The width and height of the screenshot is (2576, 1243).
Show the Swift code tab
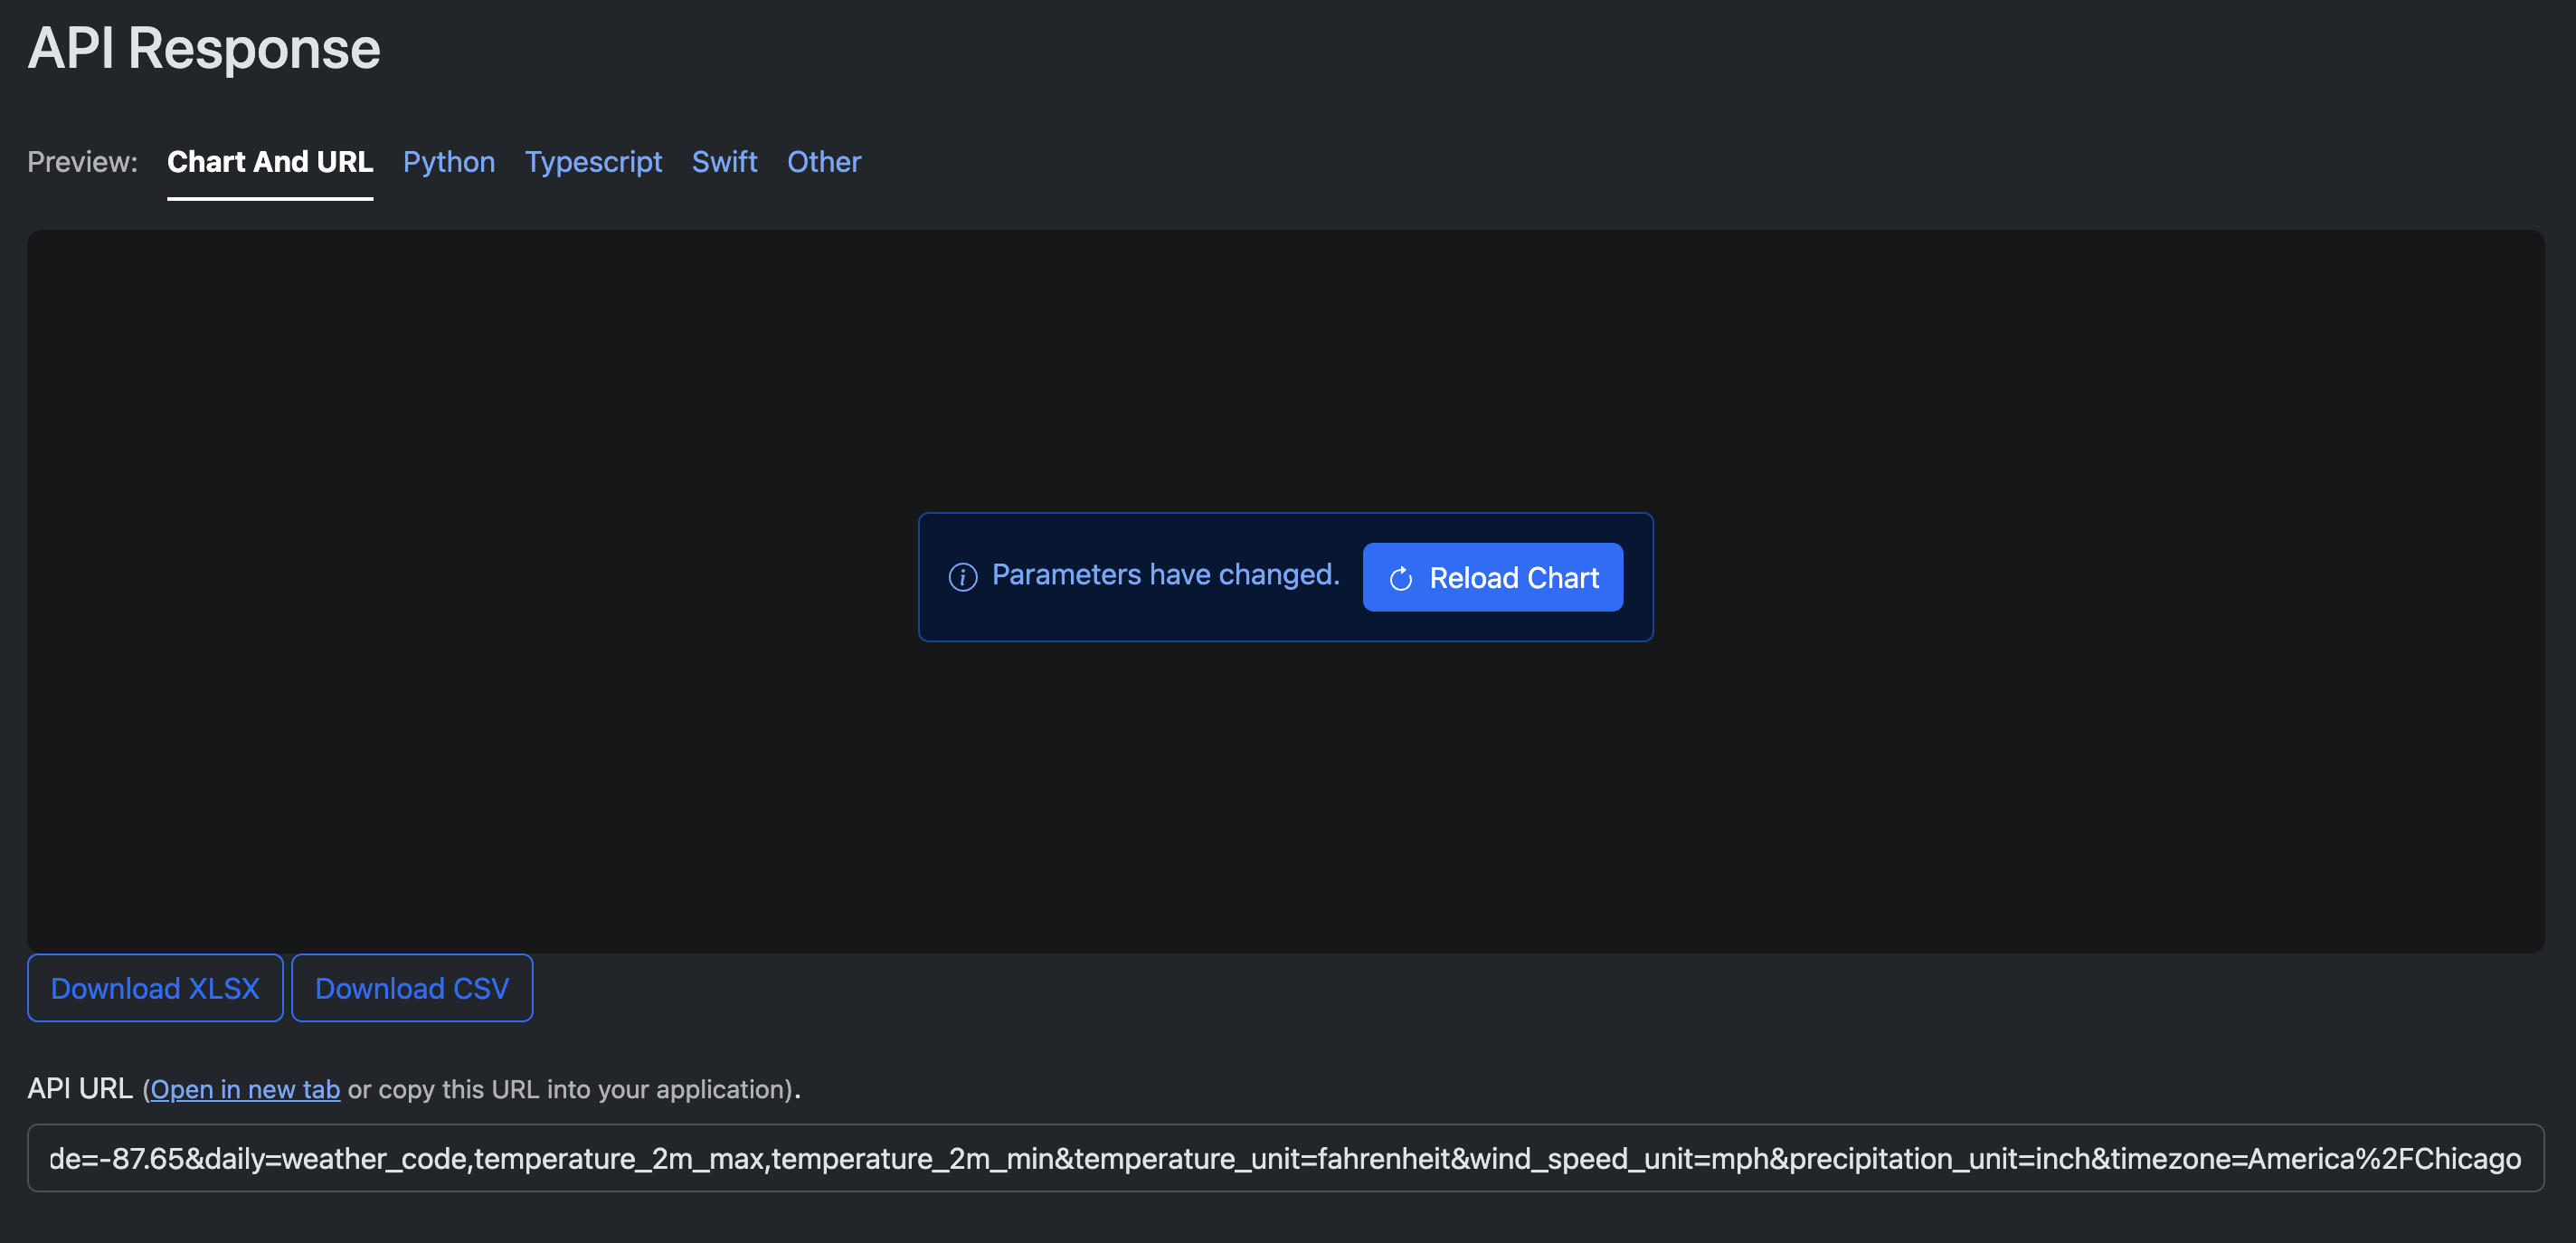point(724,162)
